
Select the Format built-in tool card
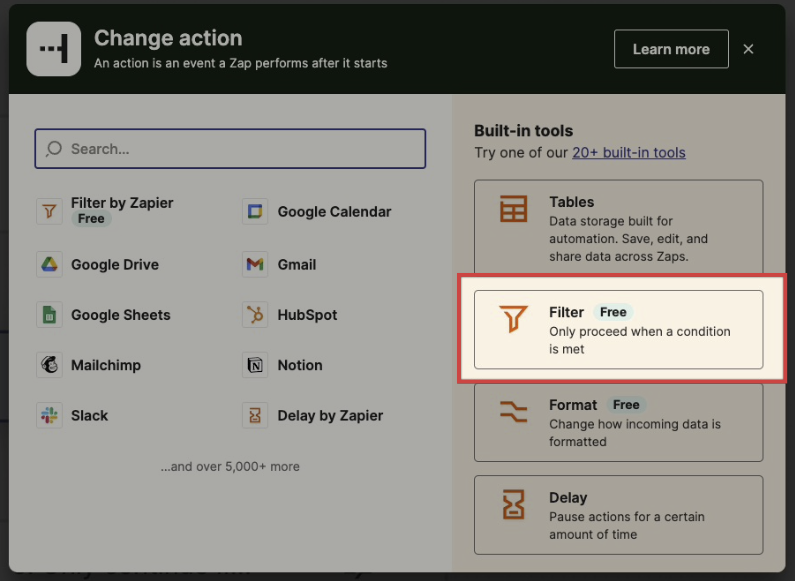619,422
